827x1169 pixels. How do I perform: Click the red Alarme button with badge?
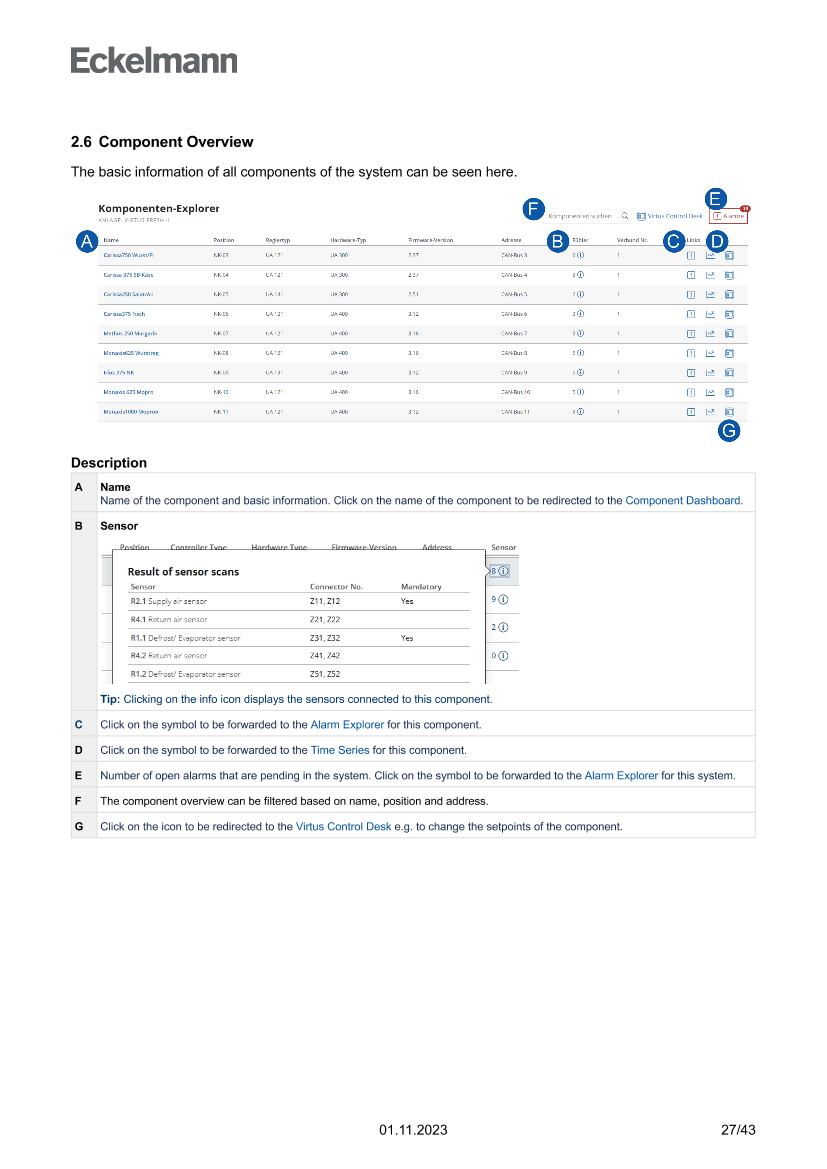pyautogui.click(x=729, y=215)
